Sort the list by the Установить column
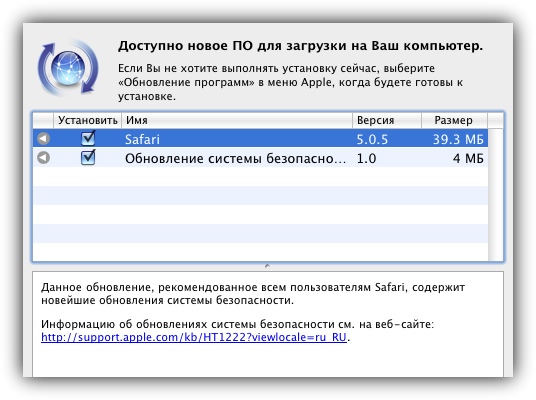 click(88, 120)
